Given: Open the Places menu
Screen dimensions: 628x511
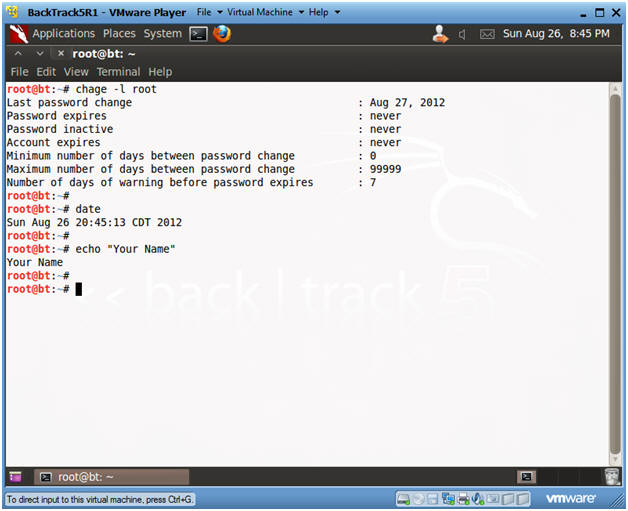Looking at the screenshot, I should point(119,34).
